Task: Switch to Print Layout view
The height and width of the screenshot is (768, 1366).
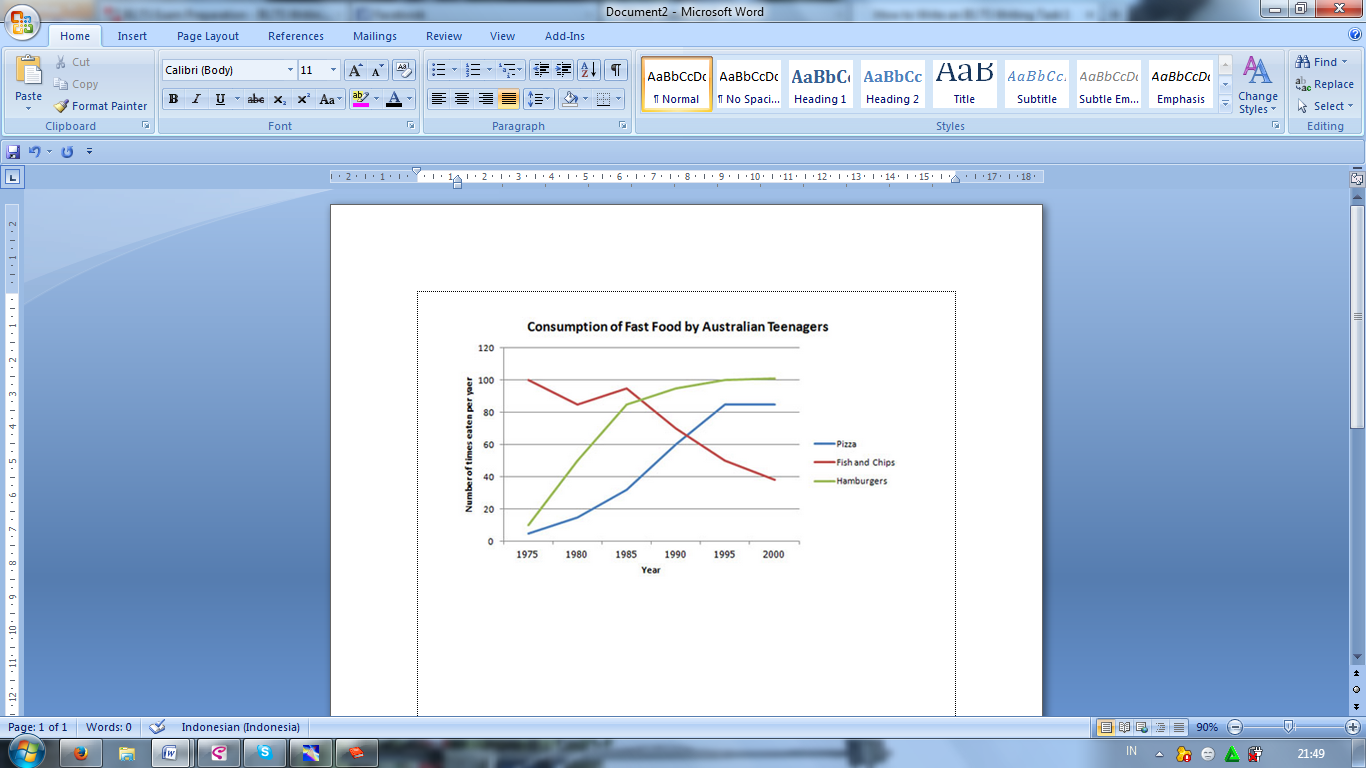Action: [x=1106, y=727]
